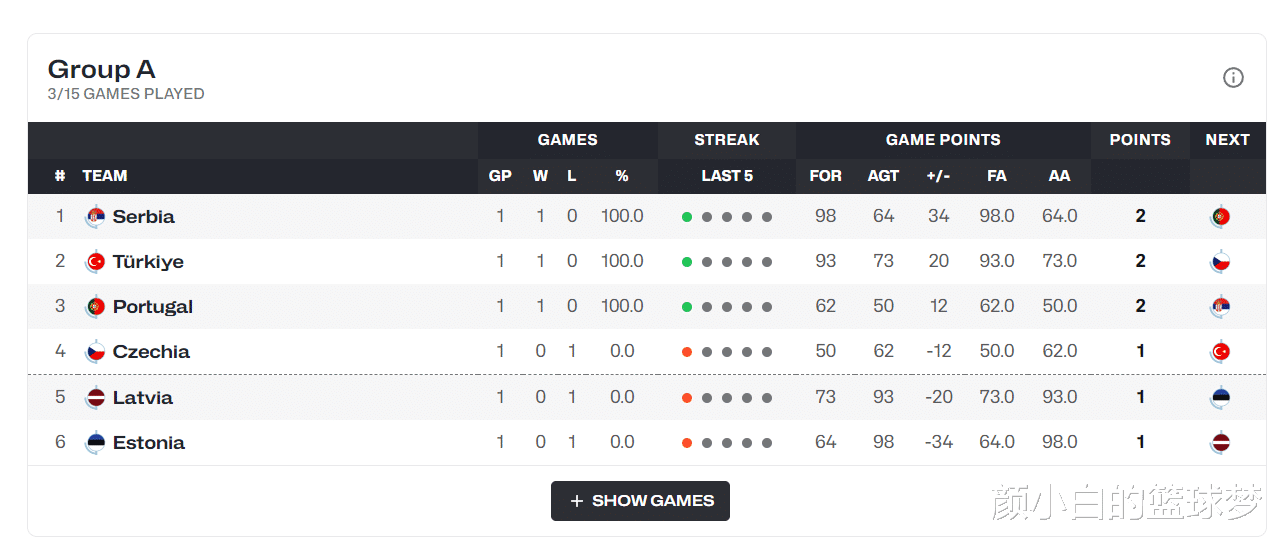The width and height of the screenshot is (1282, 546).
Task: Open Türkiye's next opponent Czechia flag
Action: click(x=1220, y=262)
